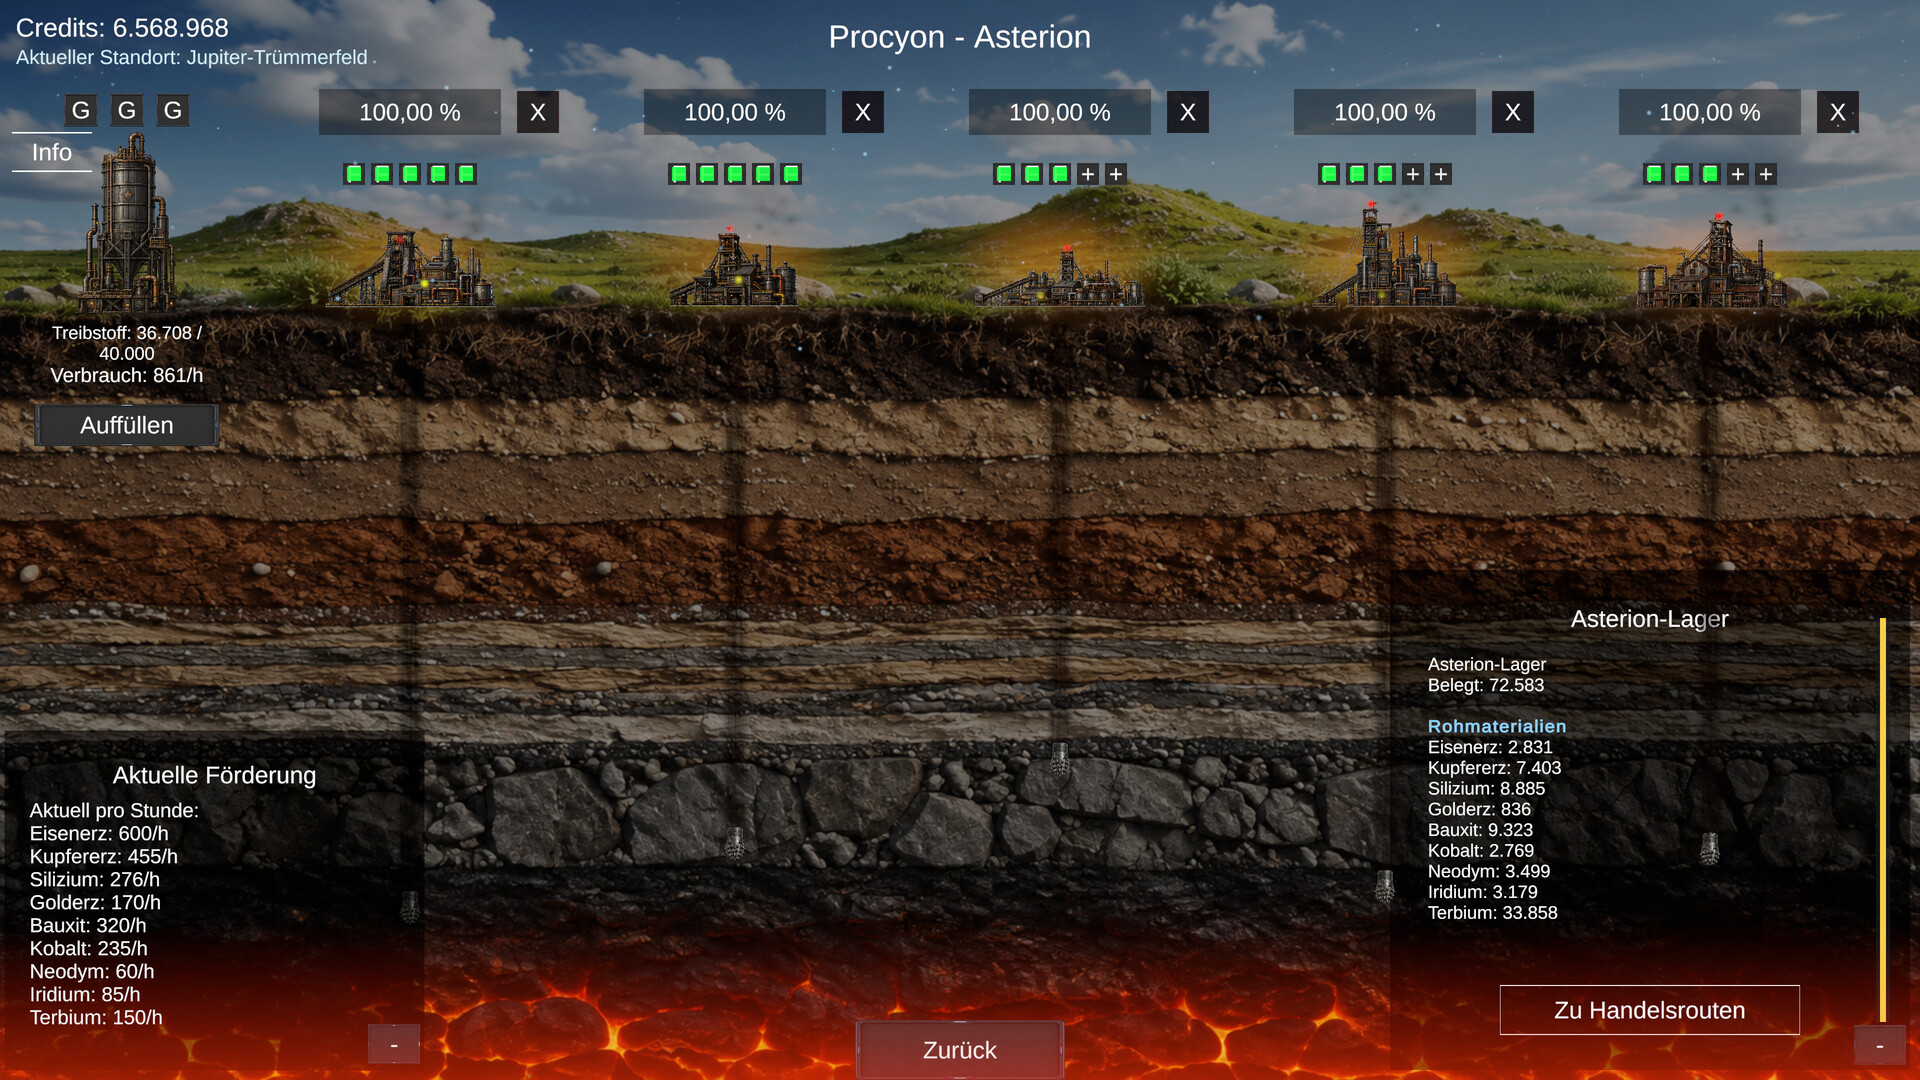Click third mine's 100,00 % field
1920x1080 pixels.
(1060, 112)
